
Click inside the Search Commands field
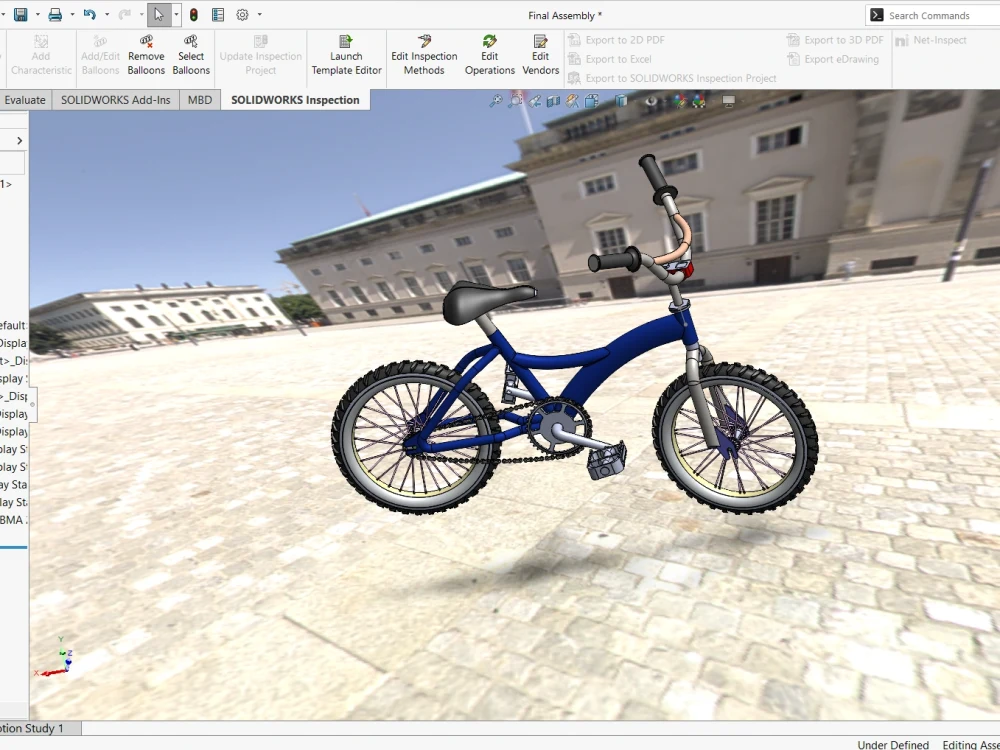tap(930, 15)
